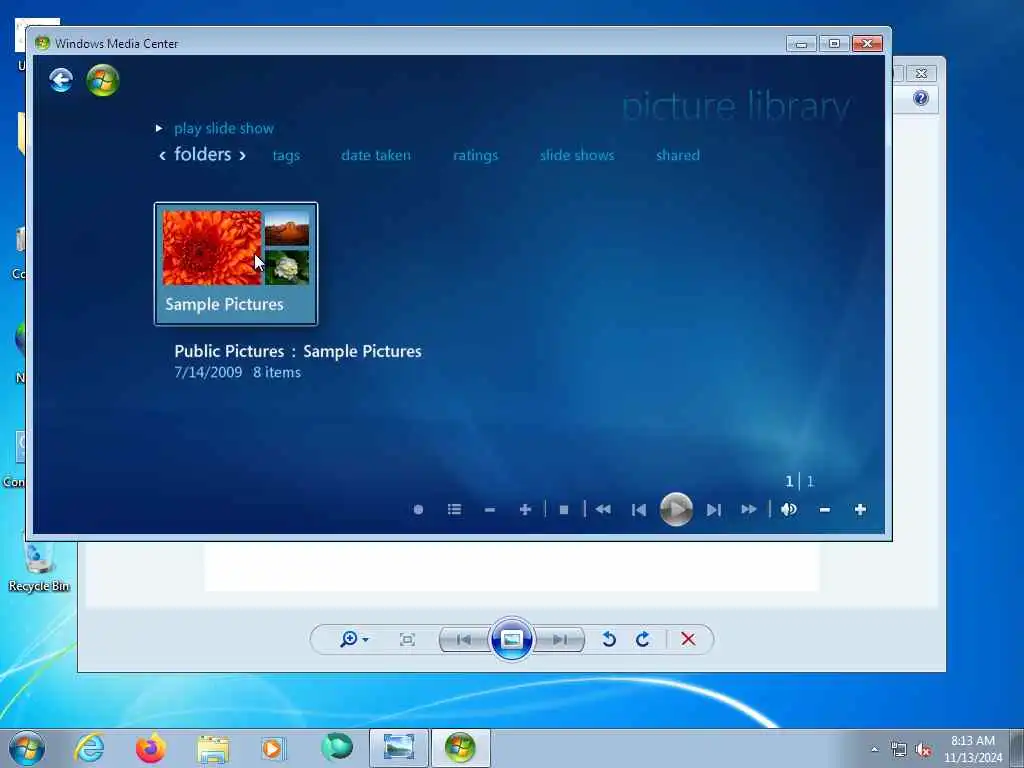
Task: Rotate clockwise in Photo Viewer
Action: tap(643, 639)
